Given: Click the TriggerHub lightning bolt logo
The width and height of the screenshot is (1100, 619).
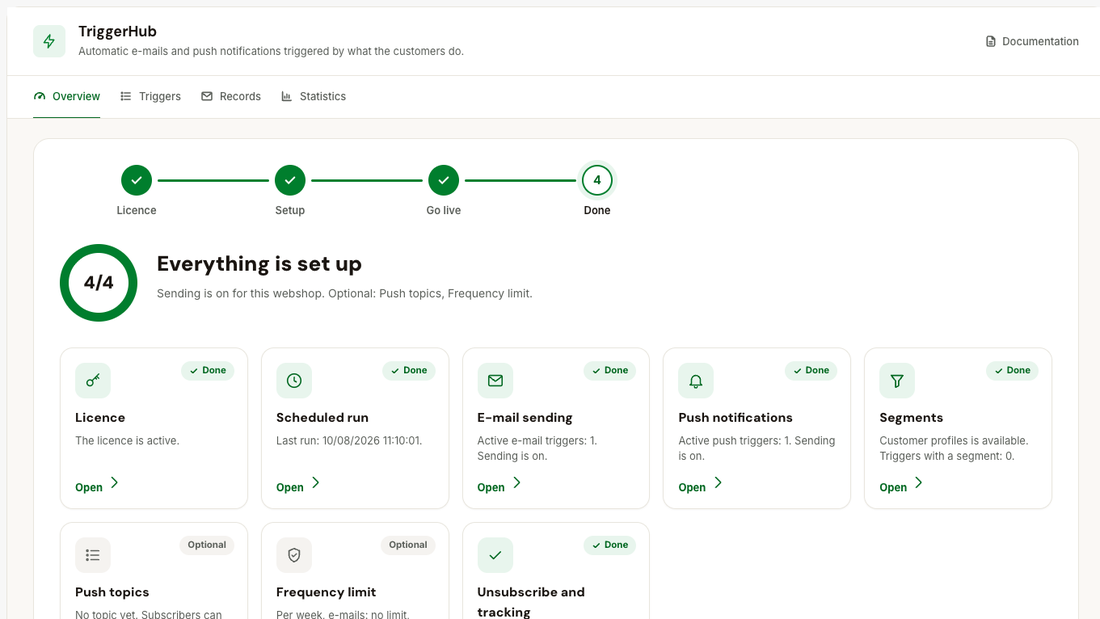Looking at the screenshot, I should [x=49, y=41].
